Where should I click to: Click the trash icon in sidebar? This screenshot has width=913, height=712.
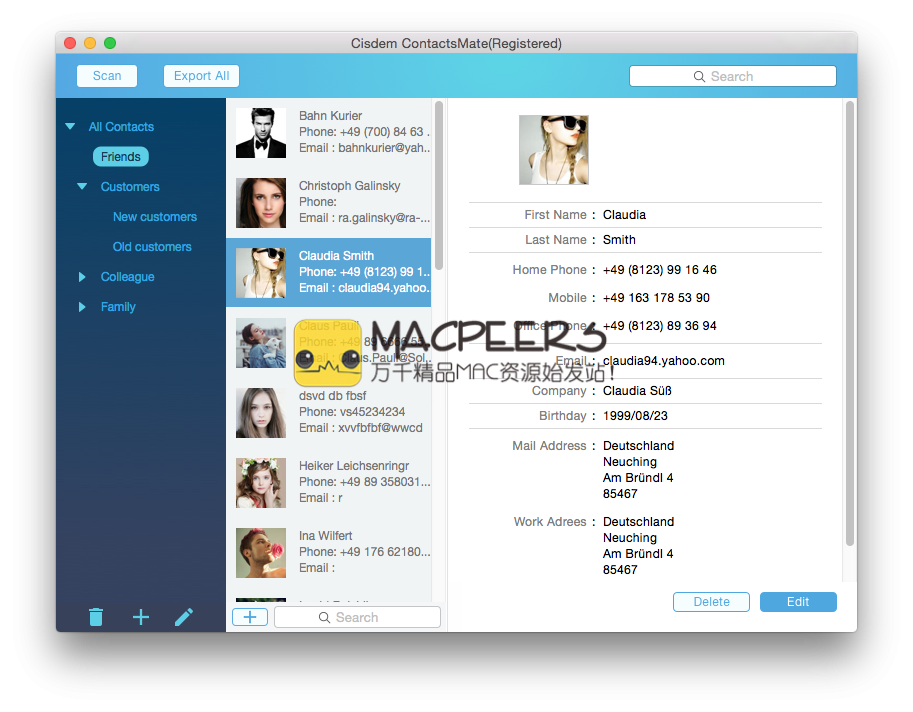click(96, 617)
